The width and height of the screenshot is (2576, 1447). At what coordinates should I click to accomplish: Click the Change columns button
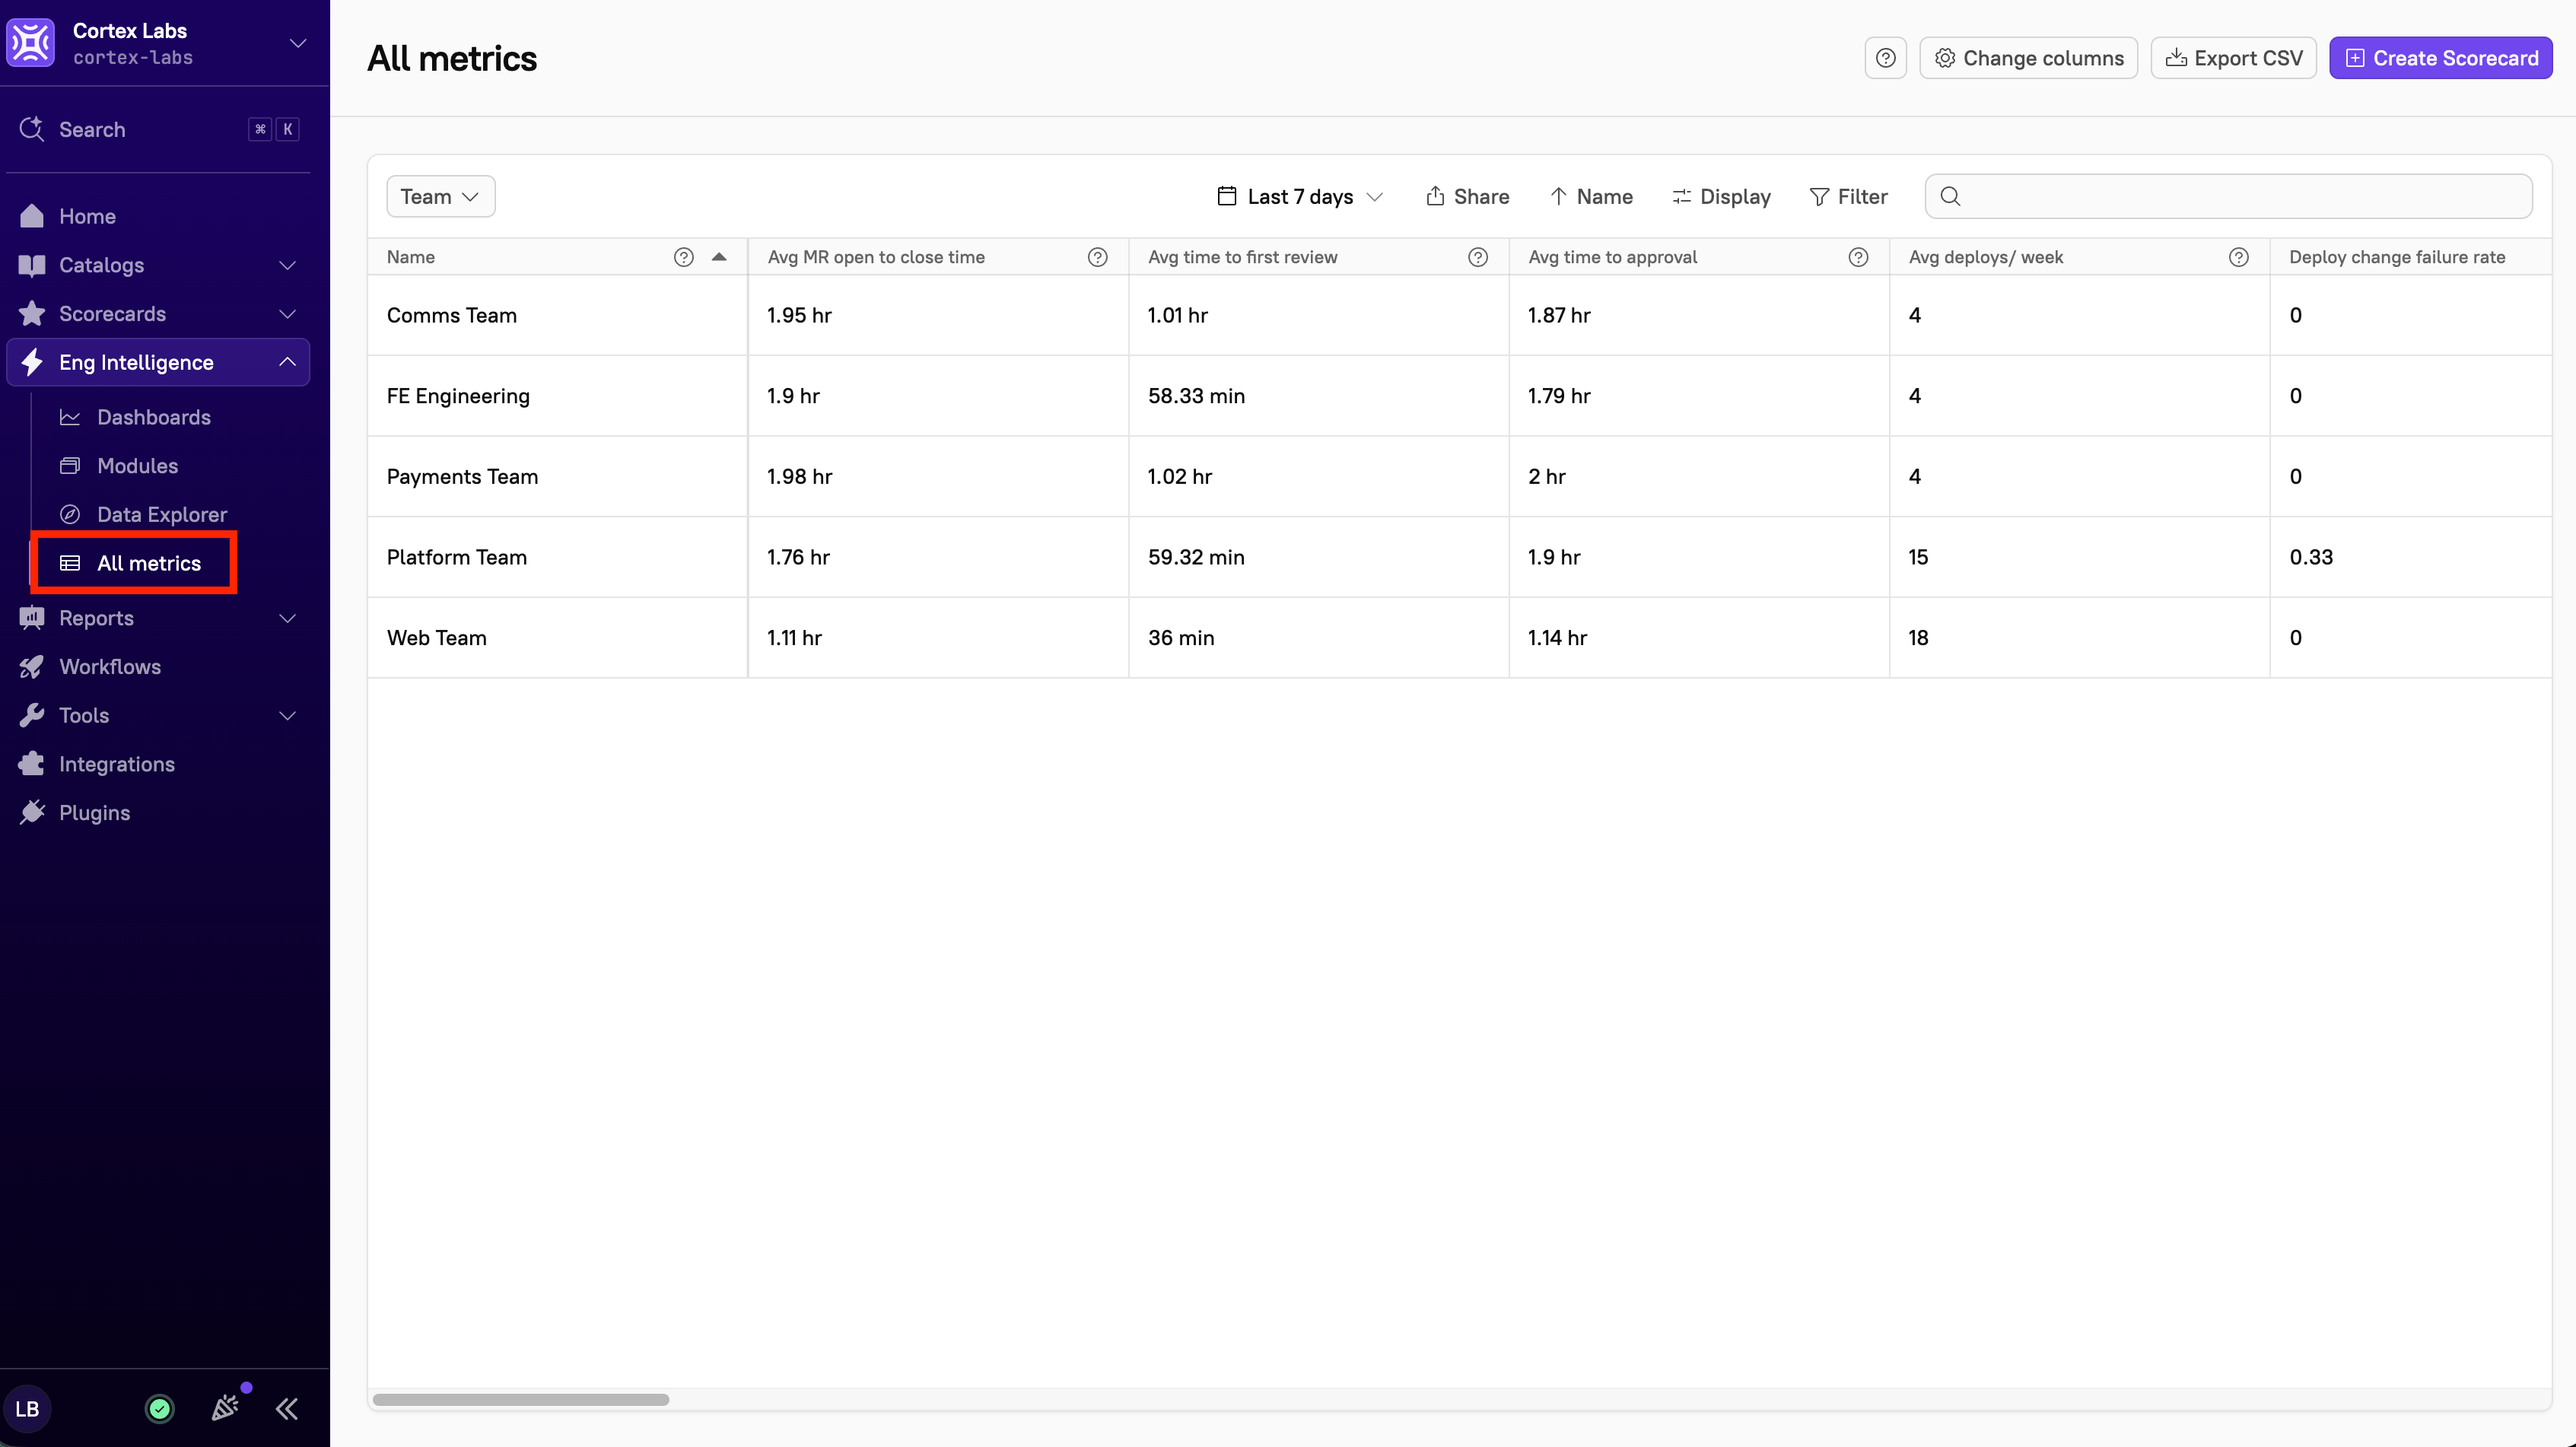[x=2028, y=58]
